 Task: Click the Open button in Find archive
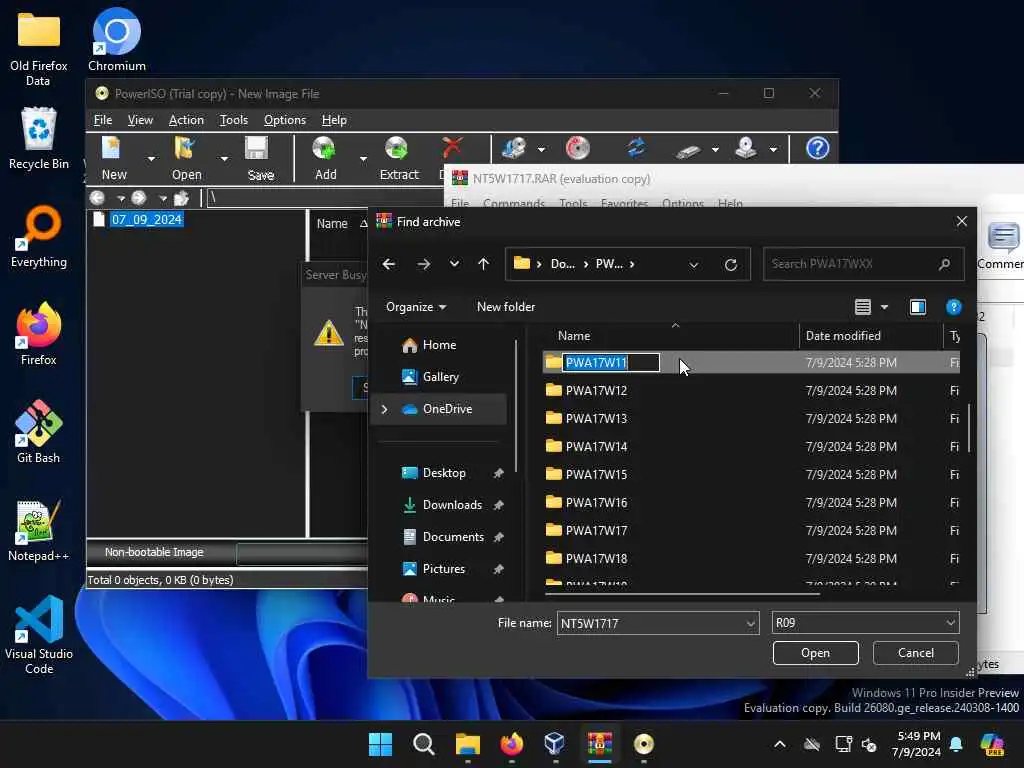pos(815,653)
